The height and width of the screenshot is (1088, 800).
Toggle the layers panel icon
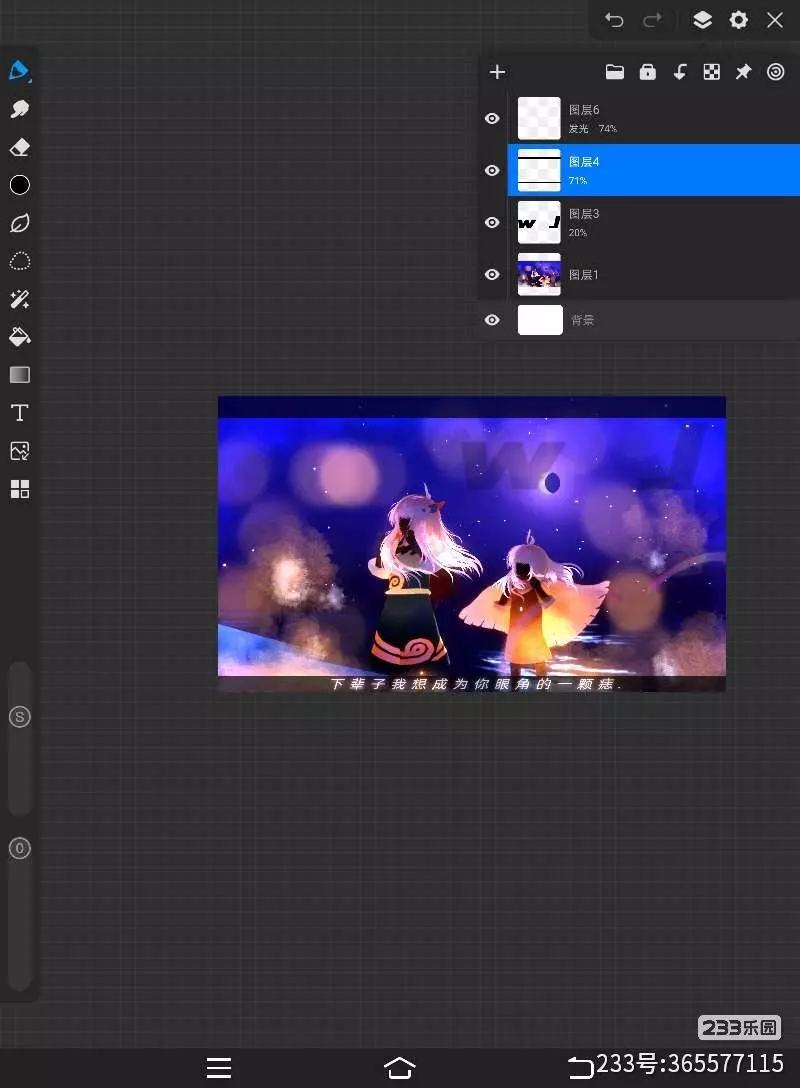(x=702, y=20)
